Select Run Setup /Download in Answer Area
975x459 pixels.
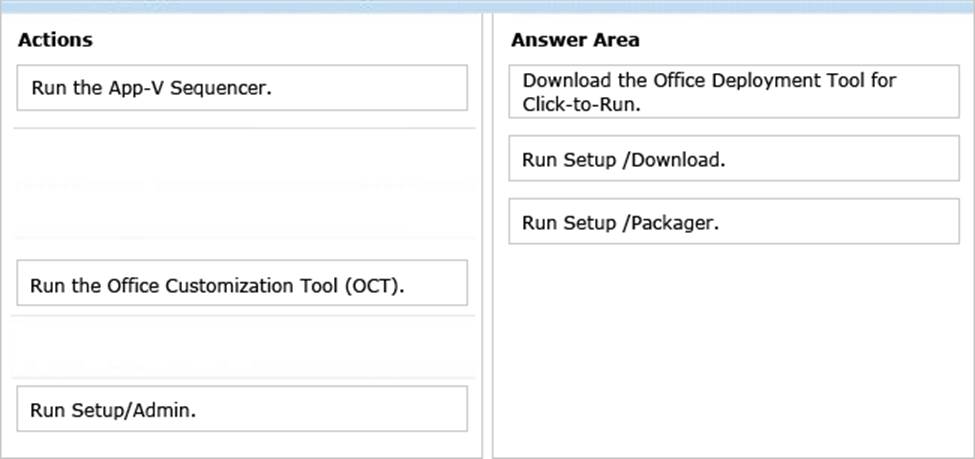coord(734,159)
